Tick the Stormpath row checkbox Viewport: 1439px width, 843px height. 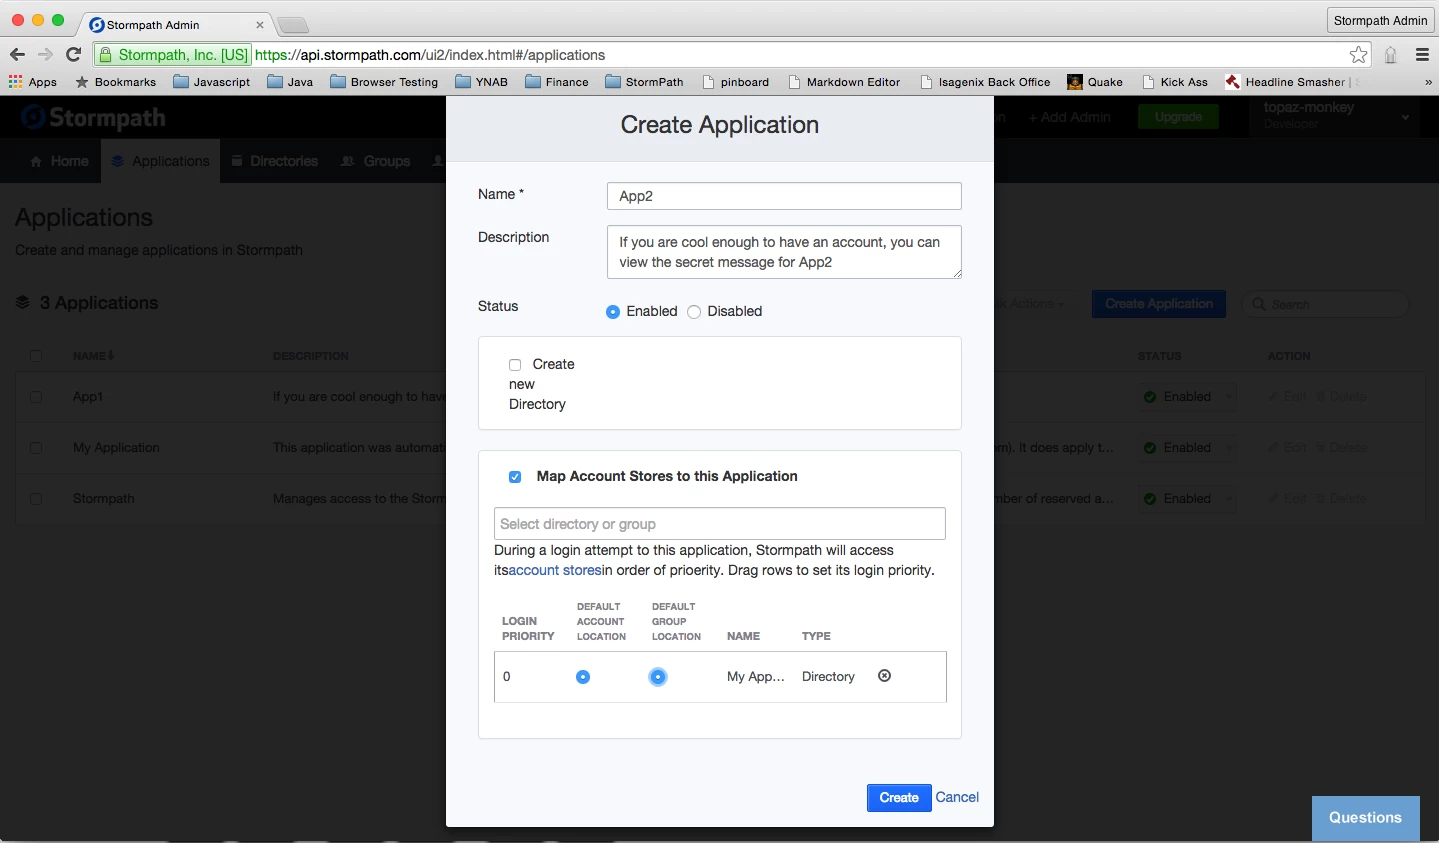click(36, 499)
